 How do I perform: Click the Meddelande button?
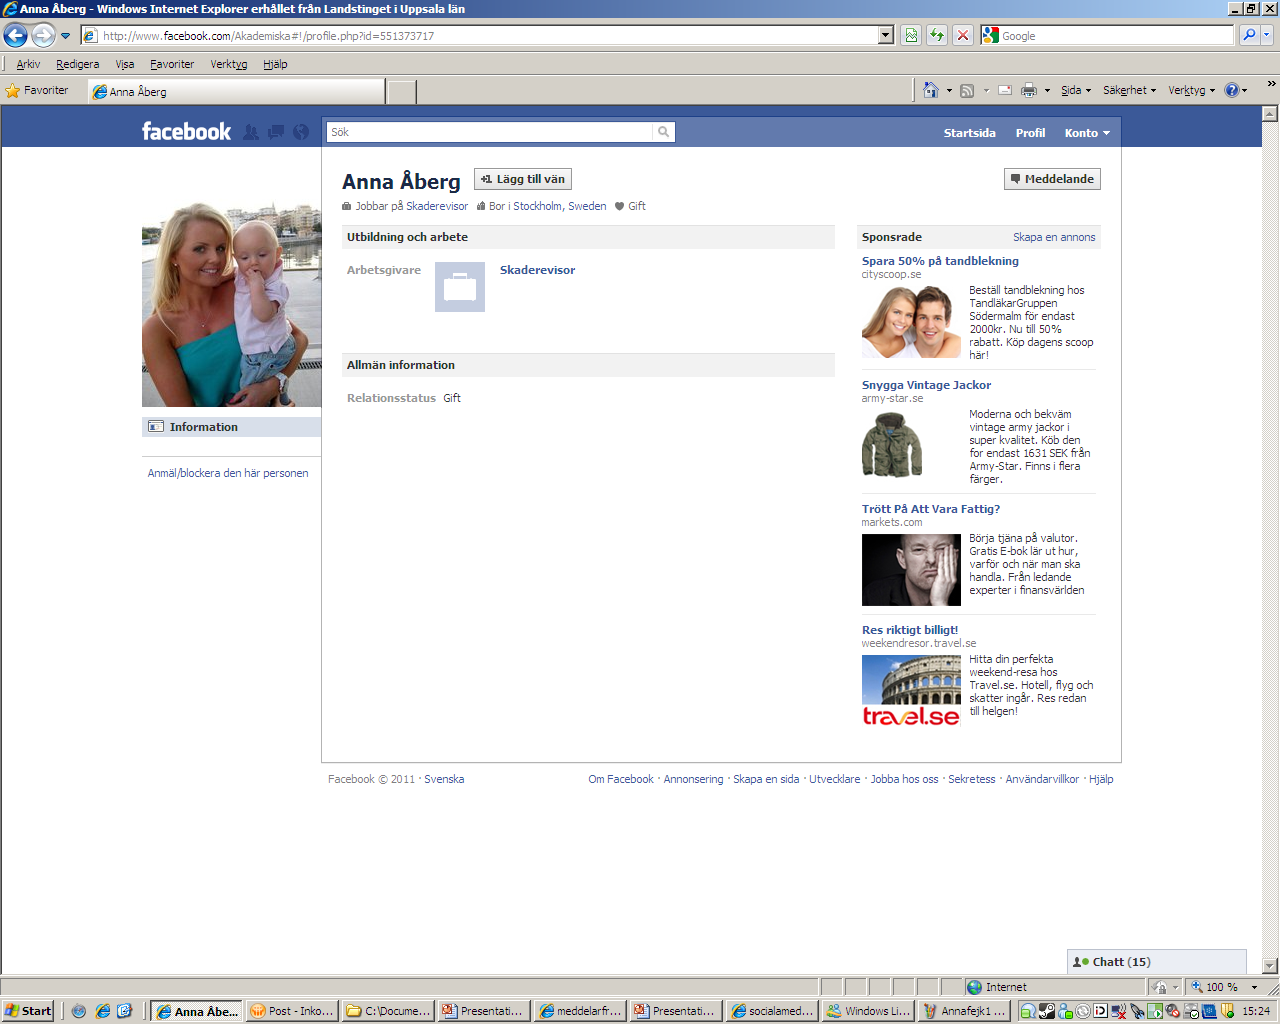click(x=1052, y=179)
